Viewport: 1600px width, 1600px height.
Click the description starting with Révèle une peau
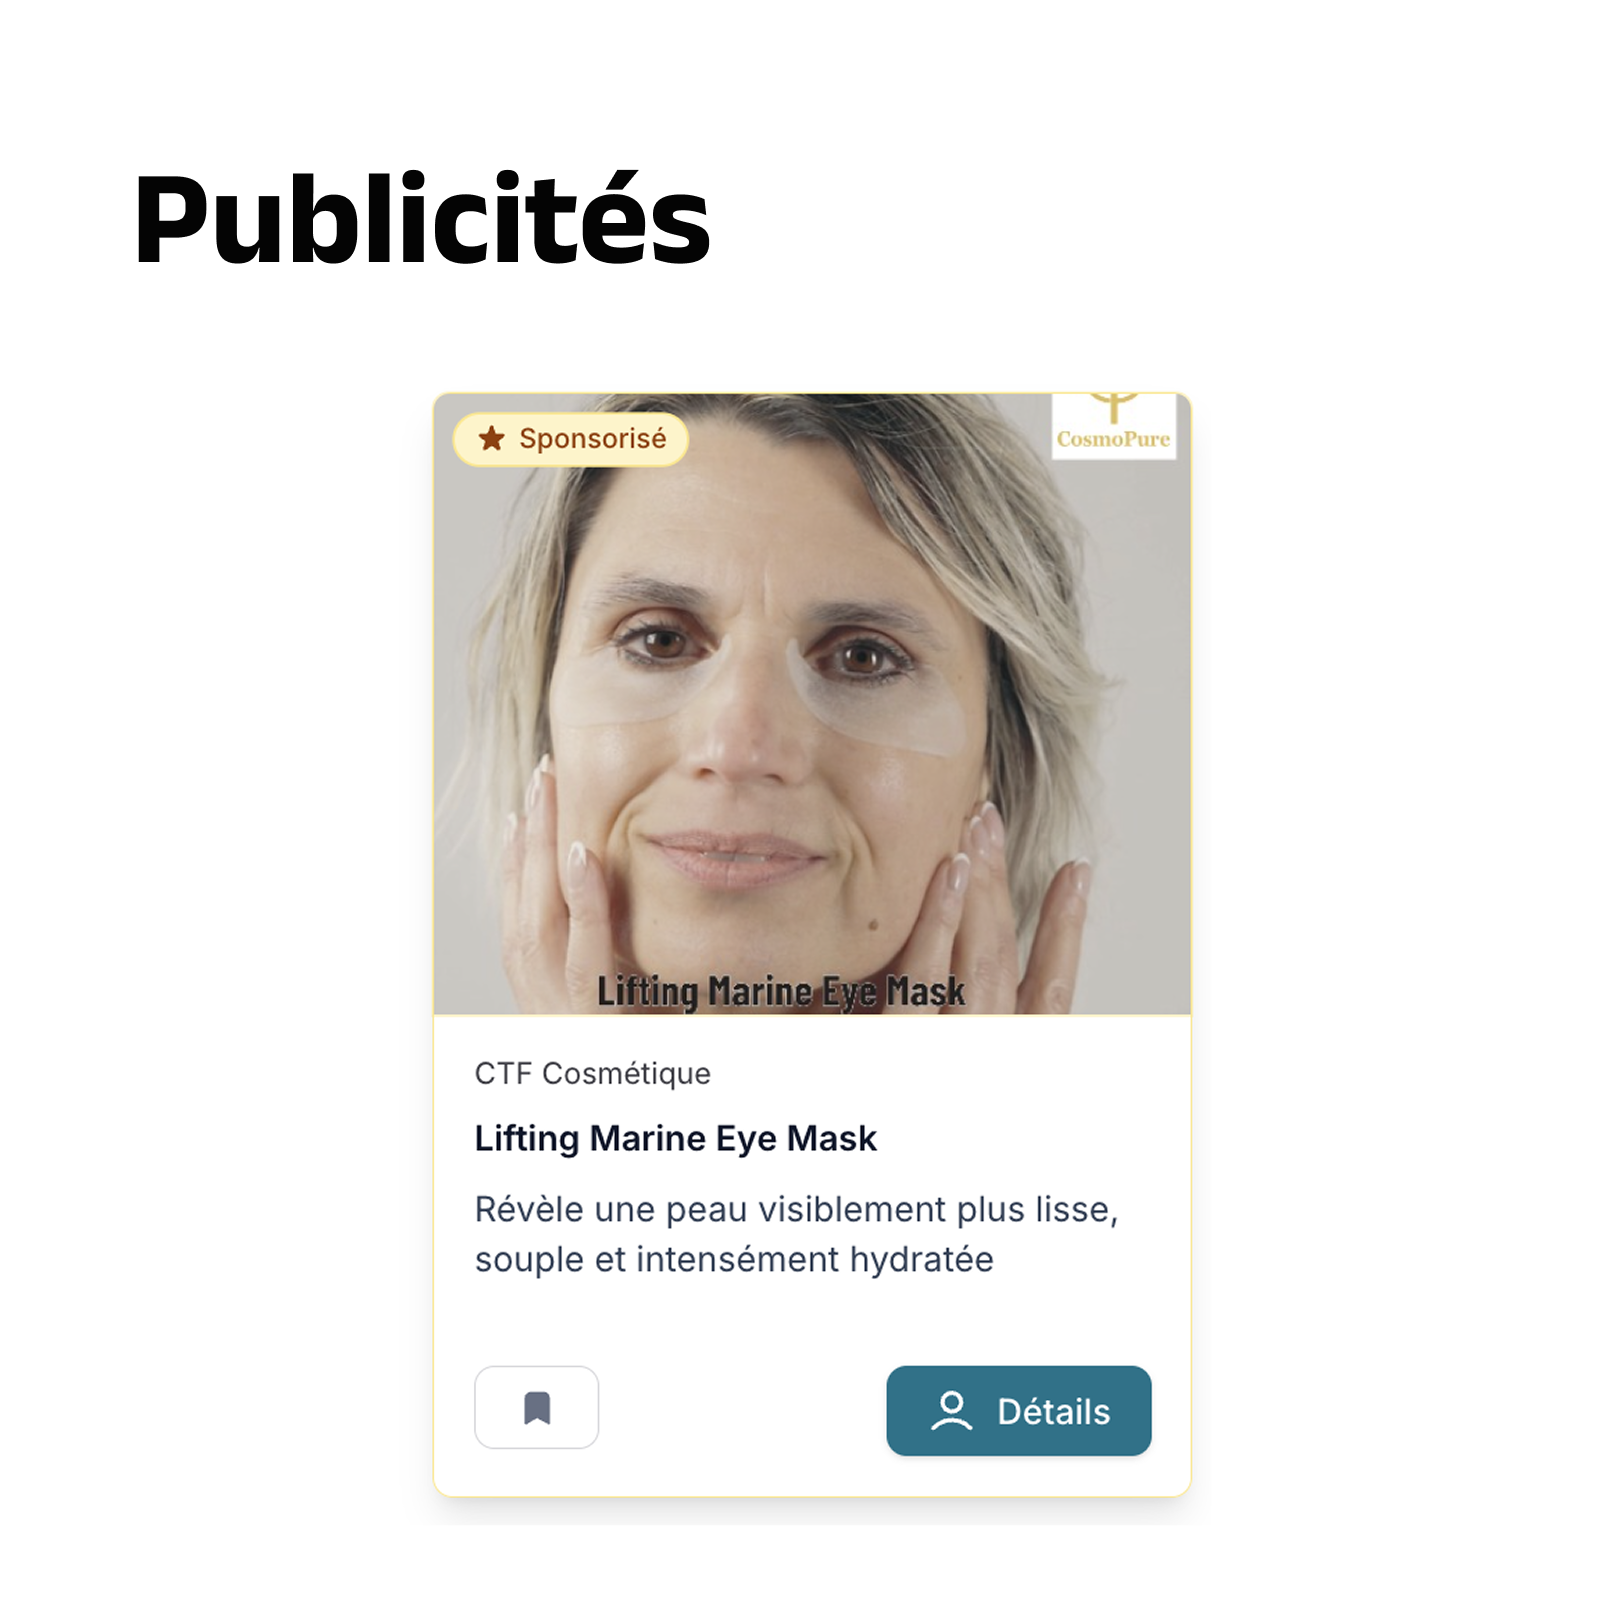[796, 1234]
